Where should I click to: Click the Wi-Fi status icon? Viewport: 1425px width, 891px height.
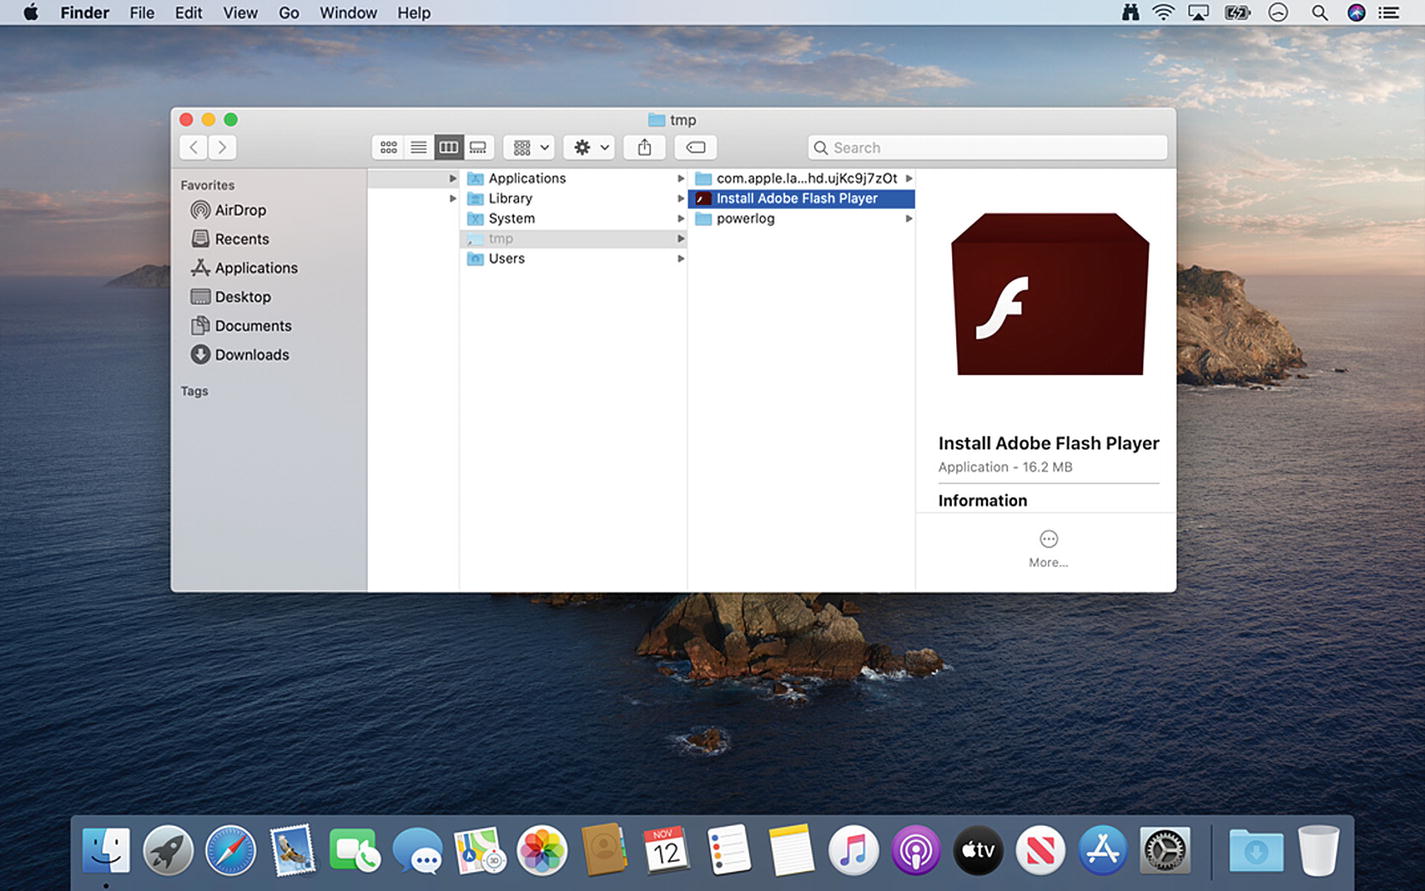[1163, 13]
